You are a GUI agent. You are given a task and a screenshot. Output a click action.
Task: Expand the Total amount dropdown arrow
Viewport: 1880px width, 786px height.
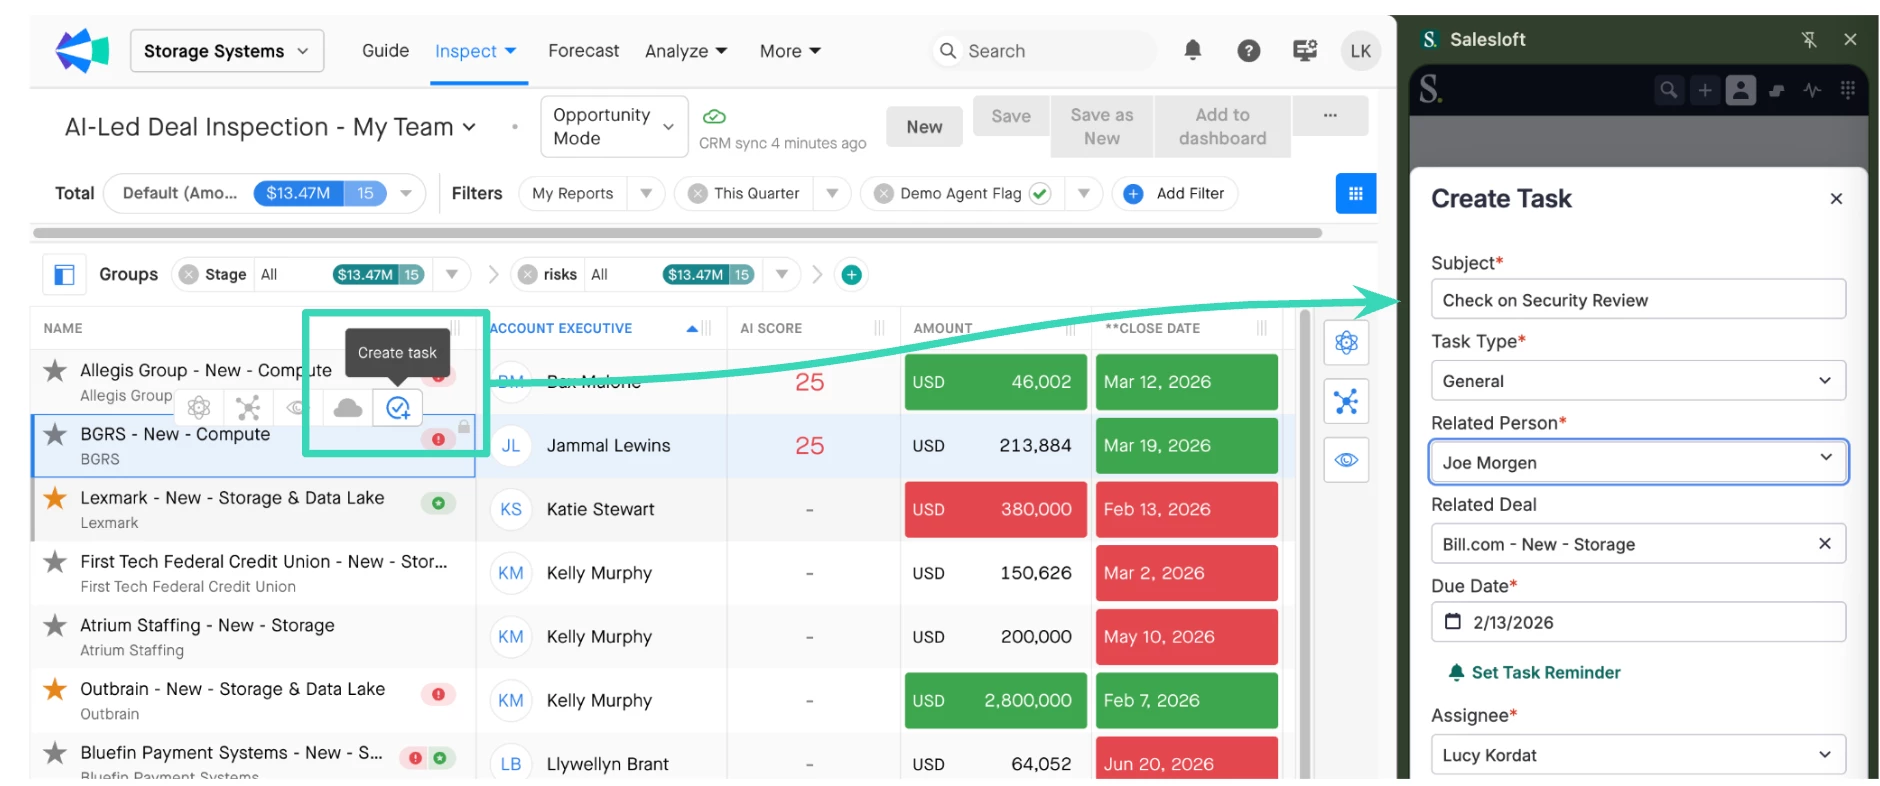click(406, 193)
